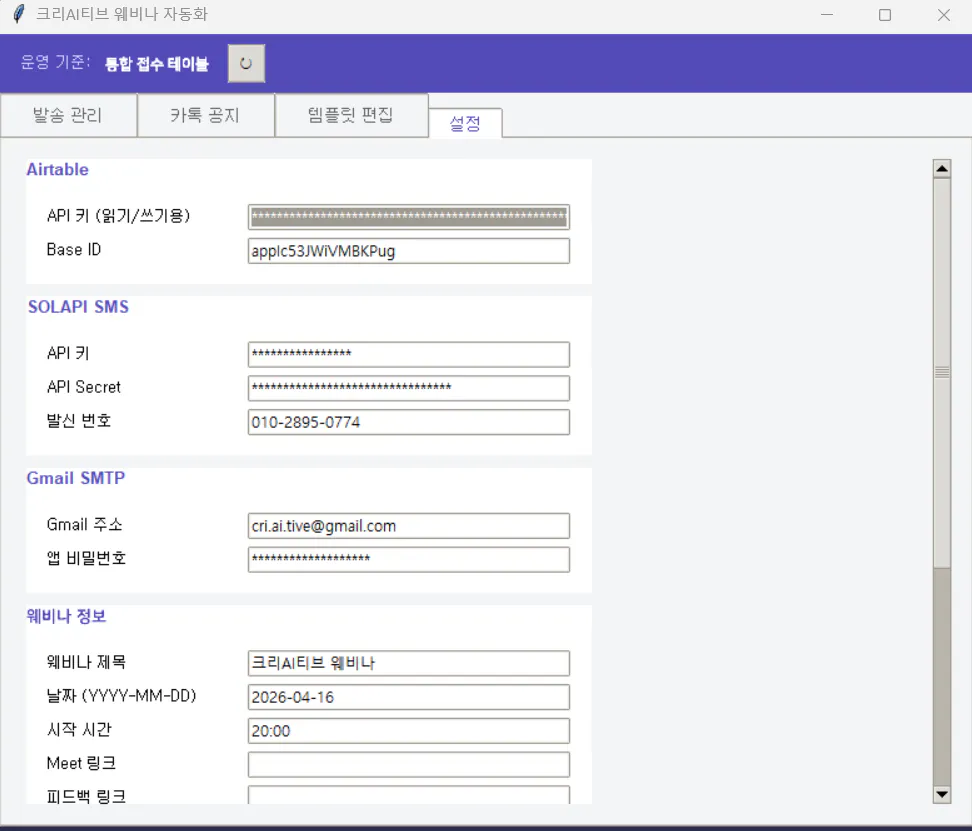The width and height of the screenshot is (972, 831).
Task: Click the SOLAPI SMS section heading
Action: pos(78,307)
